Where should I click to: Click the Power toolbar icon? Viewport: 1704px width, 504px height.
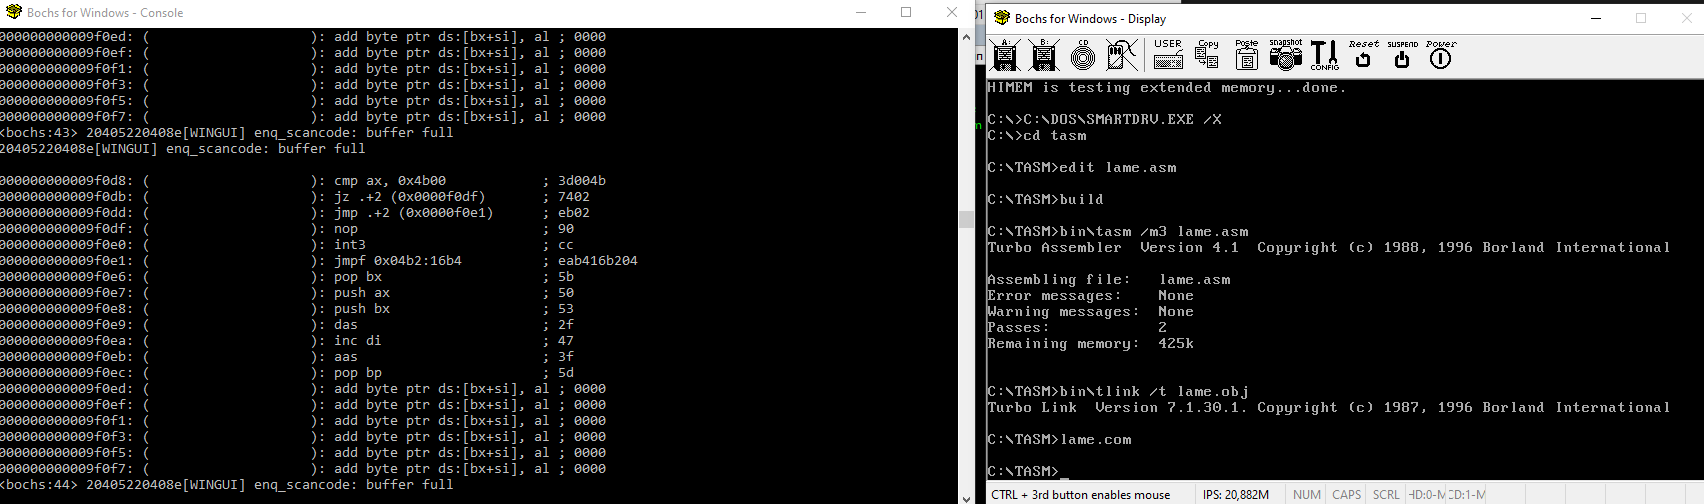tap(1441, 55)
